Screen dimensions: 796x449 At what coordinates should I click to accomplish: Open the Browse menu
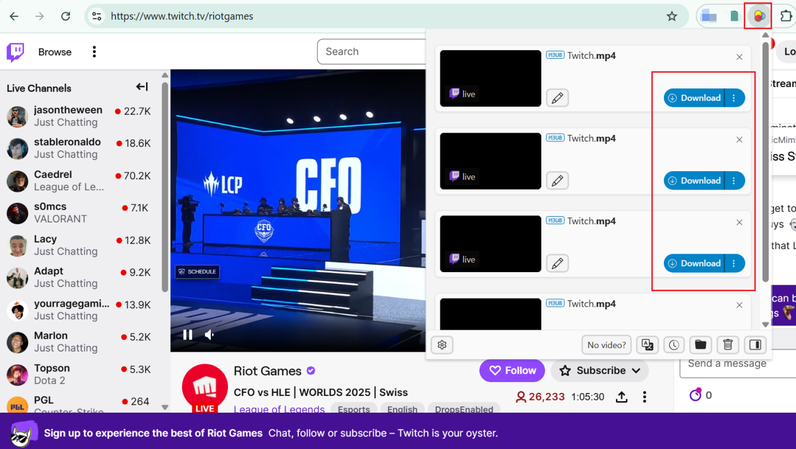pyautogui.click(x=55, y=52)
